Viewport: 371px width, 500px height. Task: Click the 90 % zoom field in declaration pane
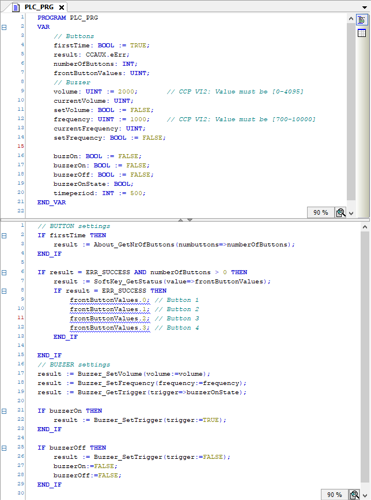321,212
